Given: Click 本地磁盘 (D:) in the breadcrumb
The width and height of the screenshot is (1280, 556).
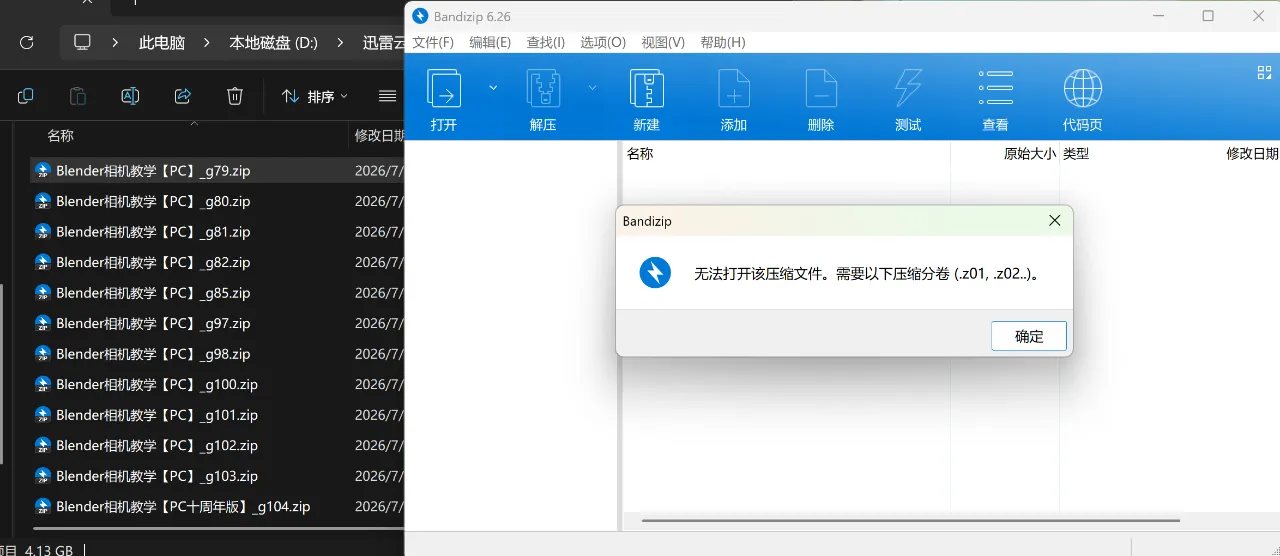Looking at the screenshot, I should (273, 42).
